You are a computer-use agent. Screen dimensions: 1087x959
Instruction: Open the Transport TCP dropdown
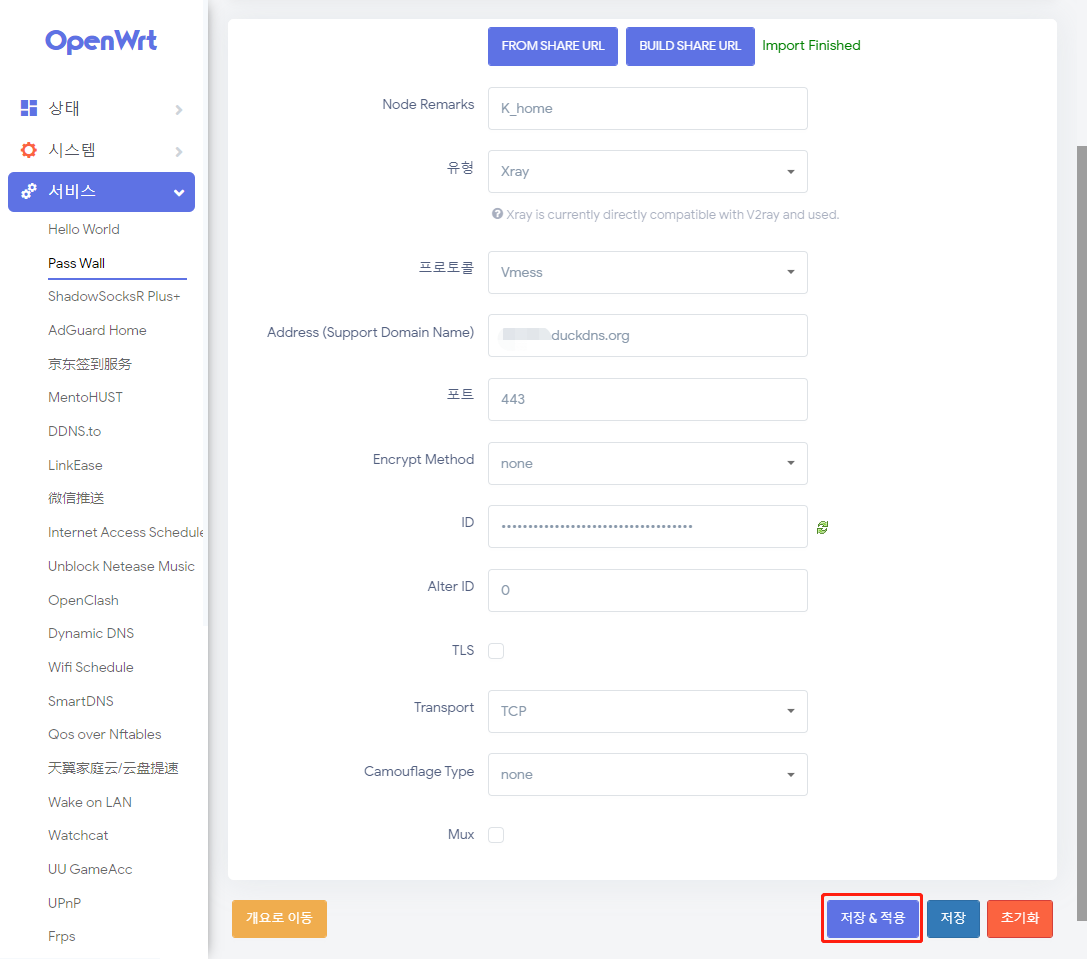pyautogui.click(x=647, y=711)
